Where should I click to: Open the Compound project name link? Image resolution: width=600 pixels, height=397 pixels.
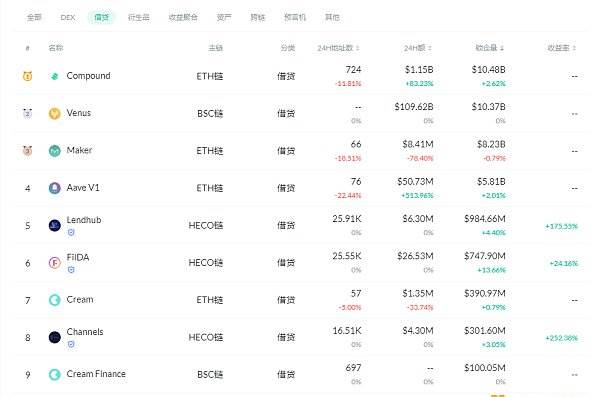pos(88,76)
